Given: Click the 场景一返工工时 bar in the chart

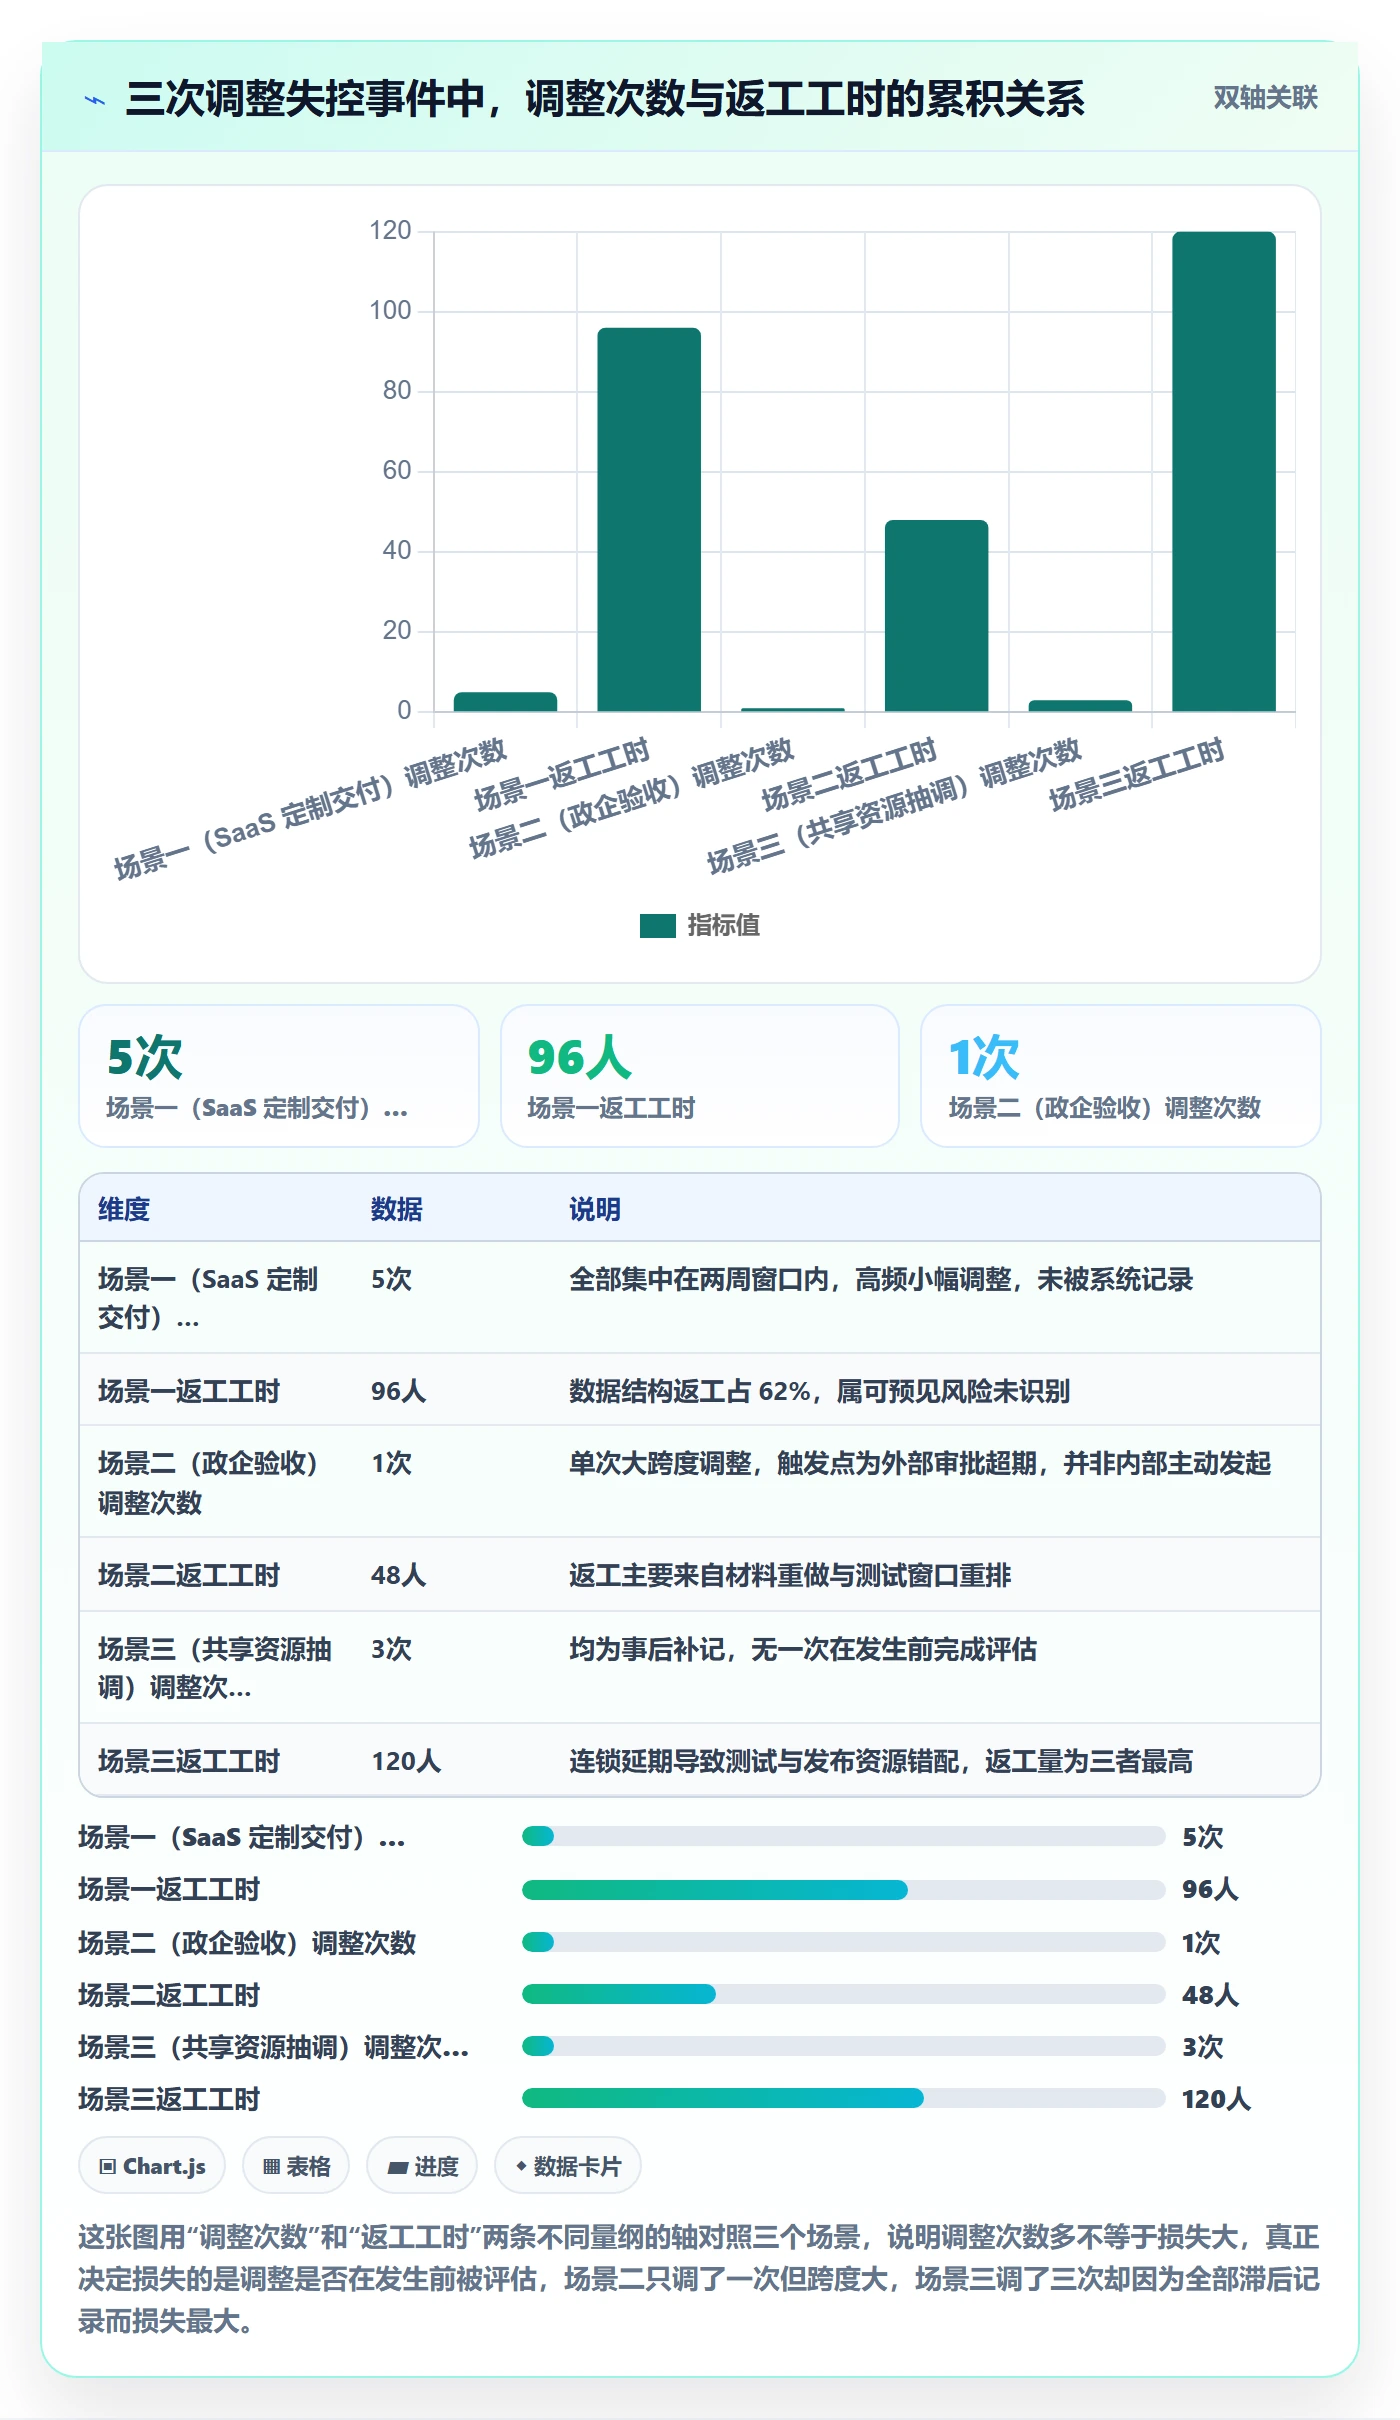Looking at the screenshot, I should click(x=649, y=519).
